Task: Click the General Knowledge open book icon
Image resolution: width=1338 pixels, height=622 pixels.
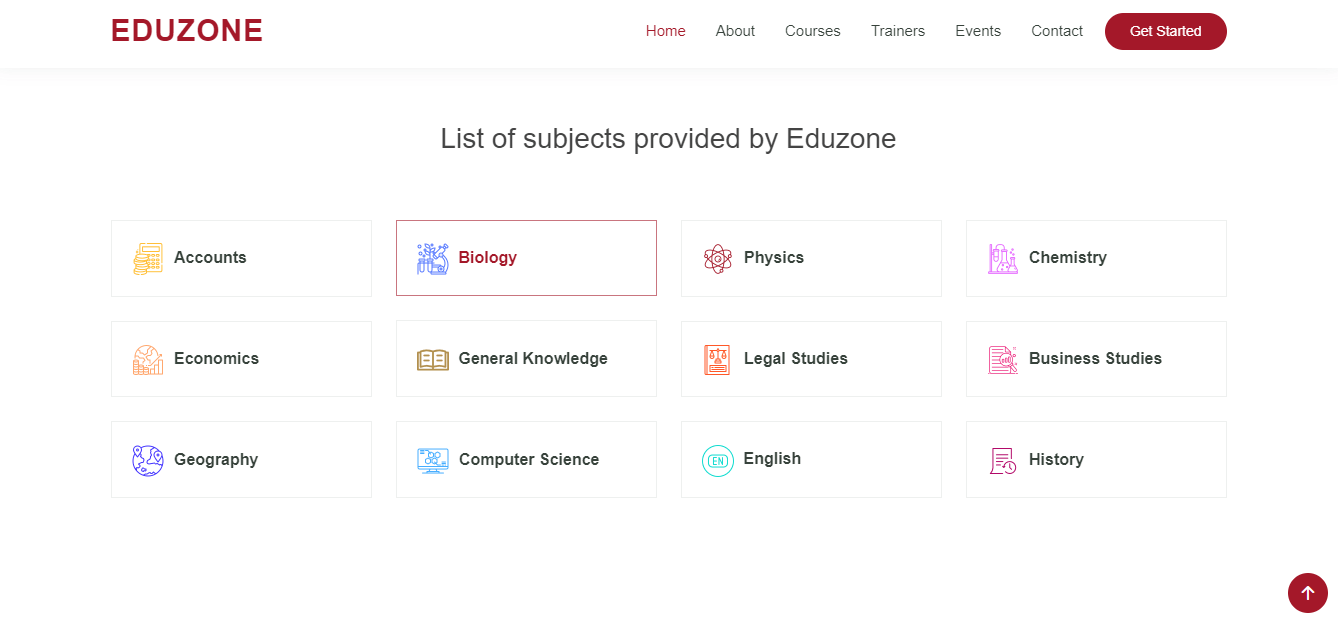Action: (433, 359)
